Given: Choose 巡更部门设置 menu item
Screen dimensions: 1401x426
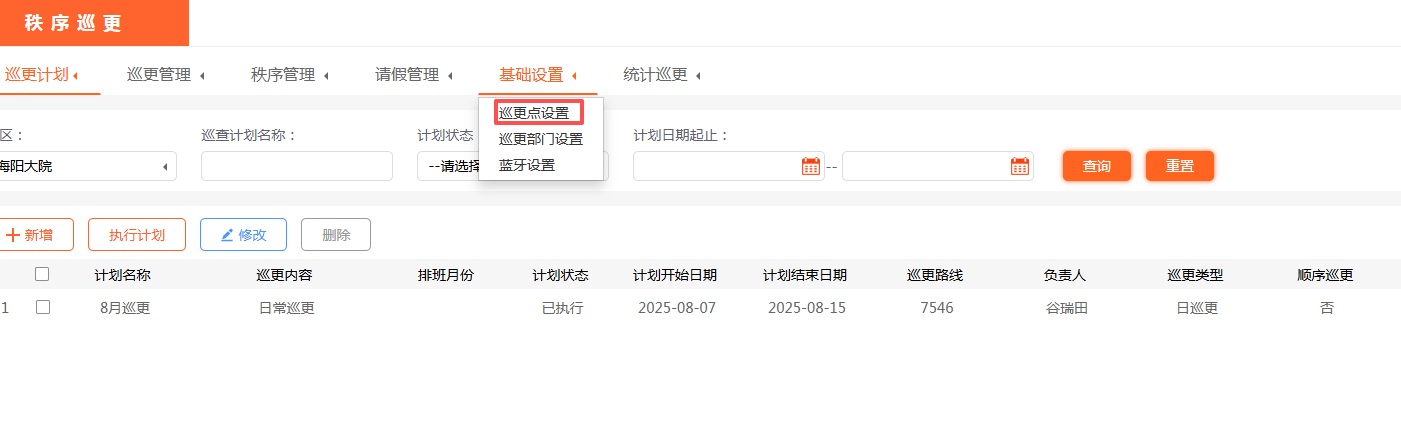Looking at the screenshot, I should tap(540, 139).
